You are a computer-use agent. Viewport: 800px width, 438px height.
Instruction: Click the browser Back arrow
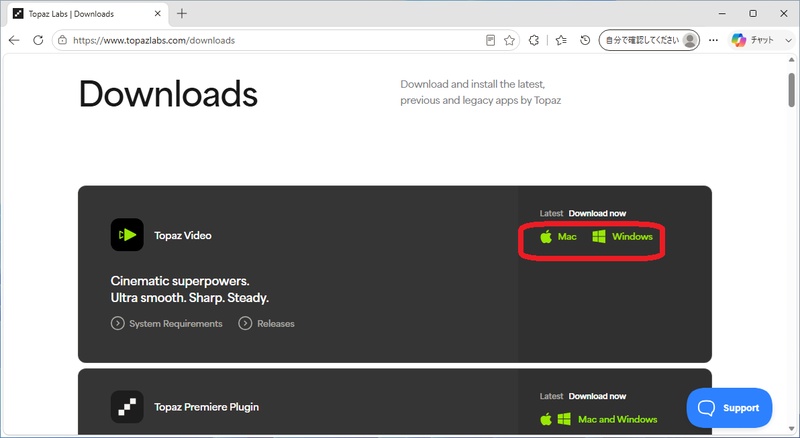click(x=14, y=40)
